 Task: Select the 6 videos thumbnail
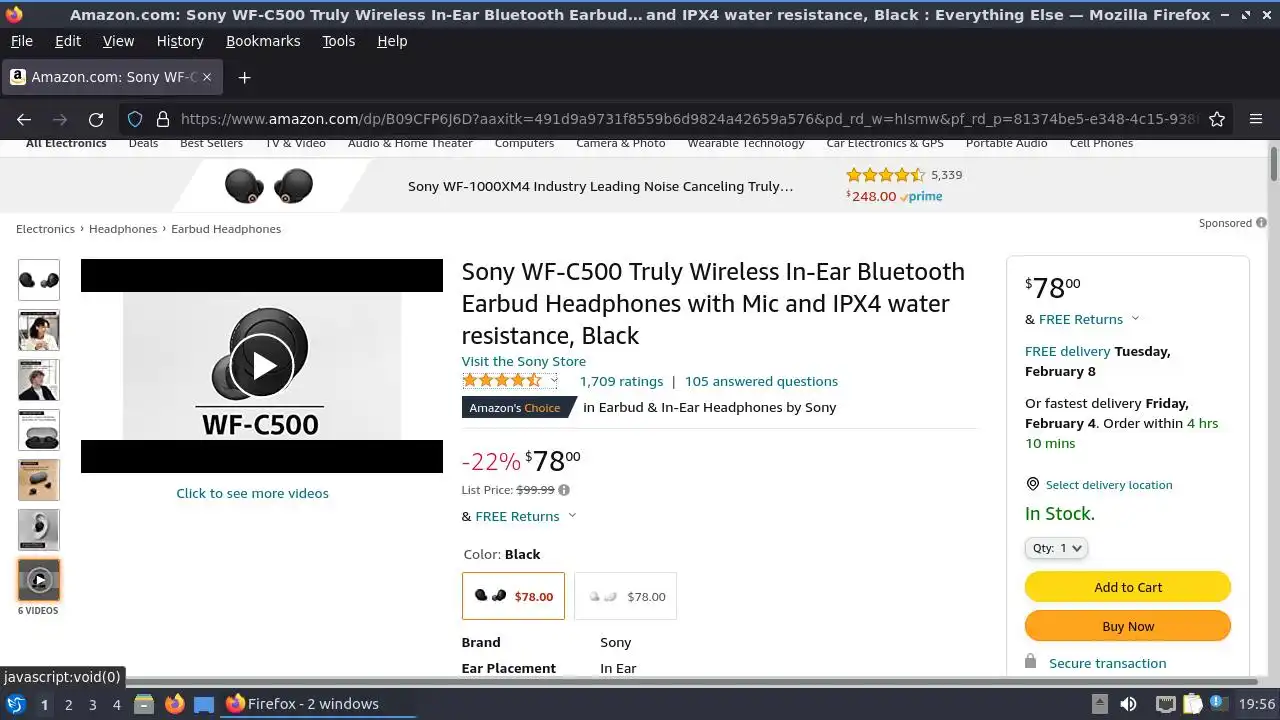(x=39, y=580)
